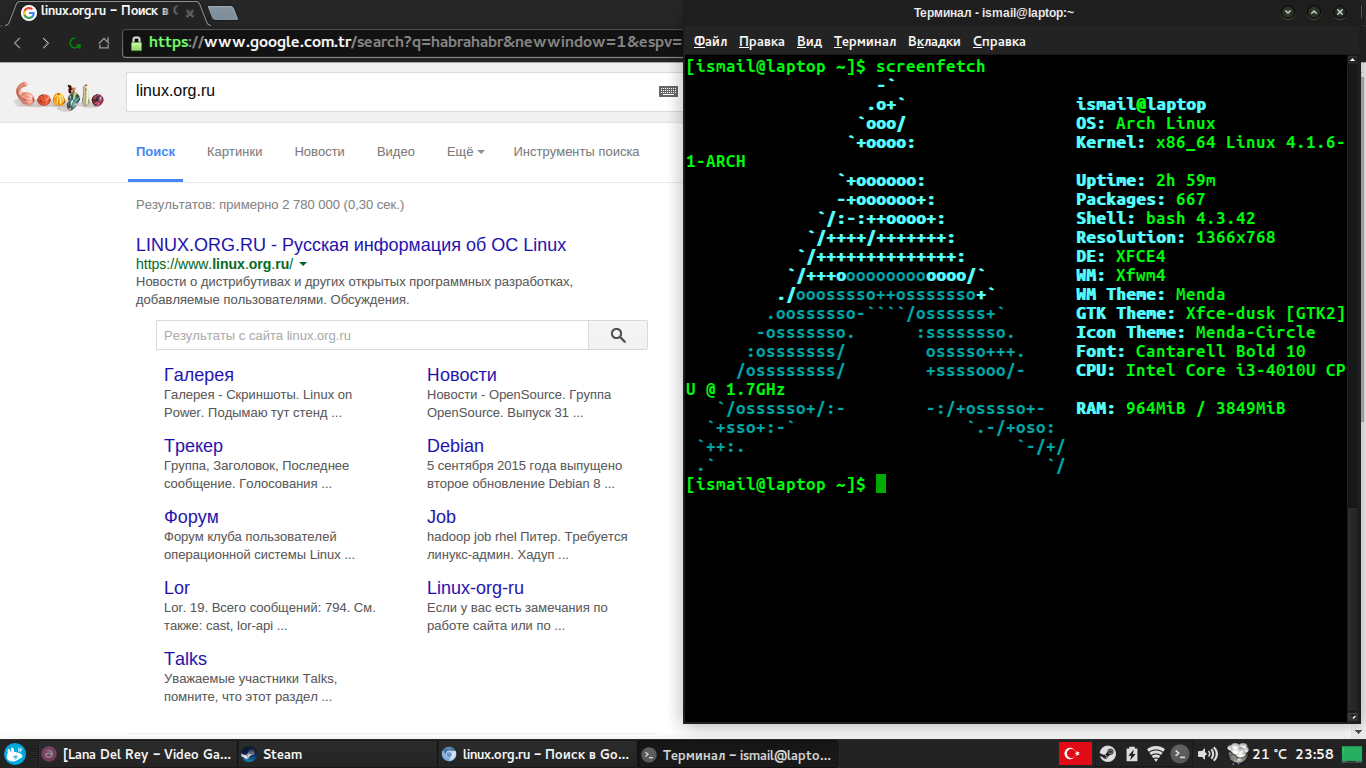Switch to the Терминал taskbar button
This screenshot has height=768, width=1366.
(736, 754)
